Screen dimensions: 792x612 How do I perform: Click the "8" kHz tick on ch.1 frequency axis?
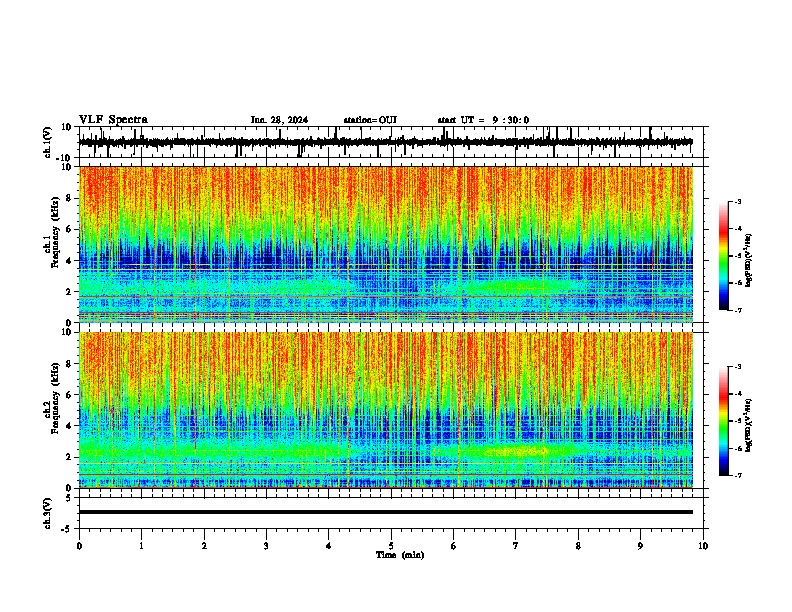pyautogui.click(x=69, y=198)
